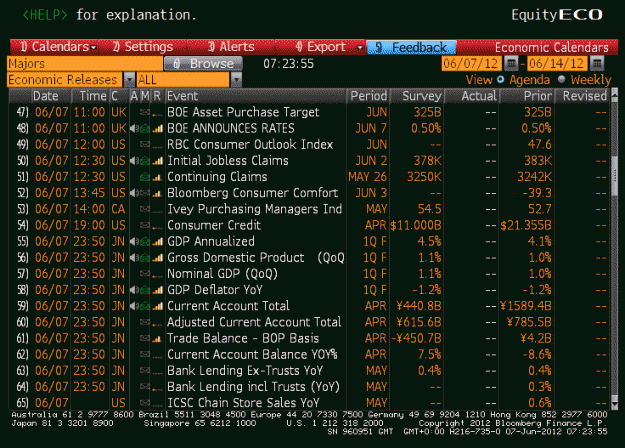This screenshot has height=448, width=625.
Task: Open relevance bars for GDP Annualized
Action: [157, 242]
